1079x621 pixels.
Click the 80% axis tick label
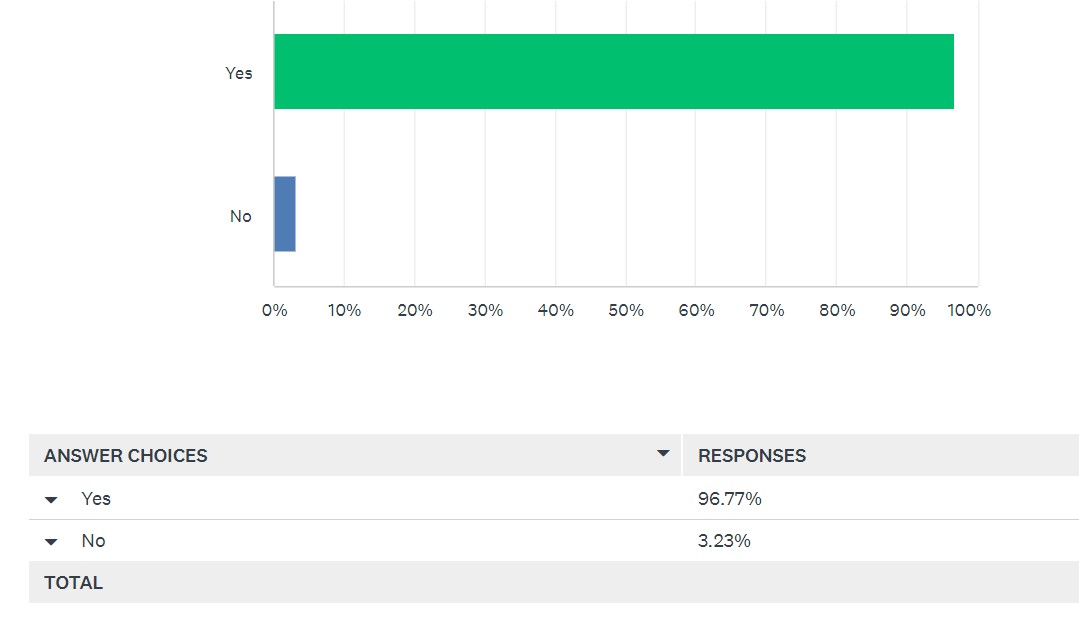click(x=837, y=310)
